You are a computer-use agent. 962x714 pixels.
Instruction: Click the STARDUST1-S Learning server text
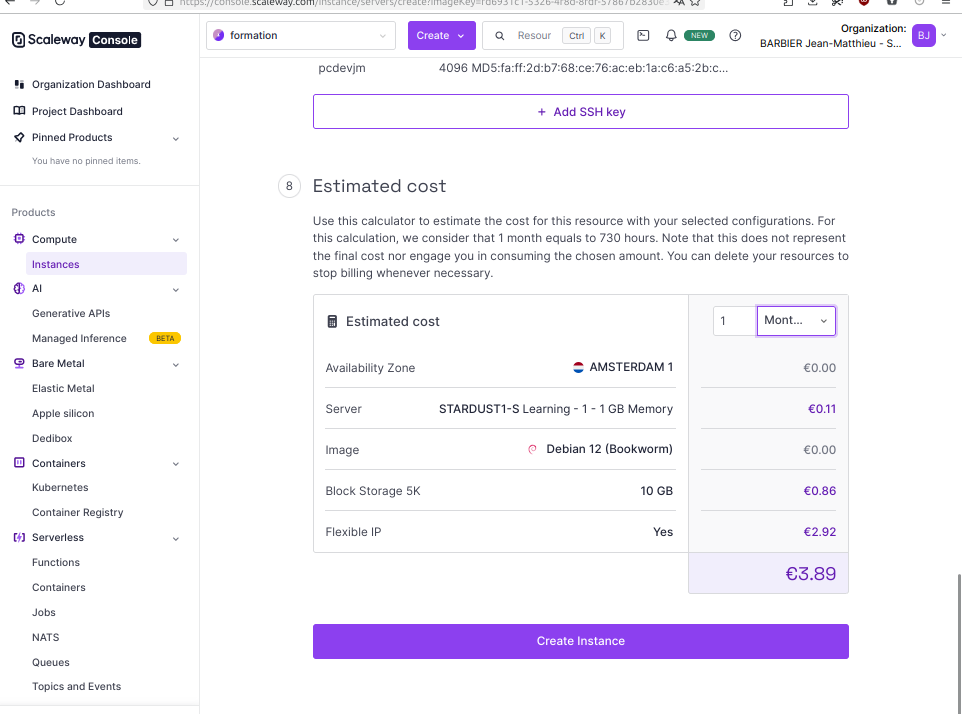click(556, 409)
